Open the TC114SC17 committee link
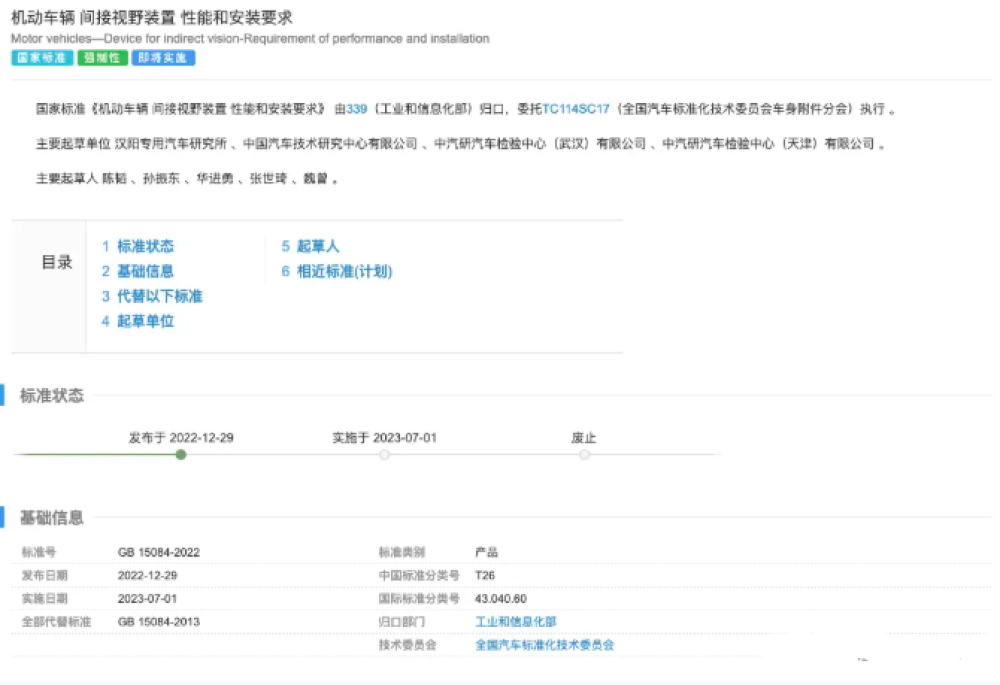The image size is (1000, 685). 576,109
